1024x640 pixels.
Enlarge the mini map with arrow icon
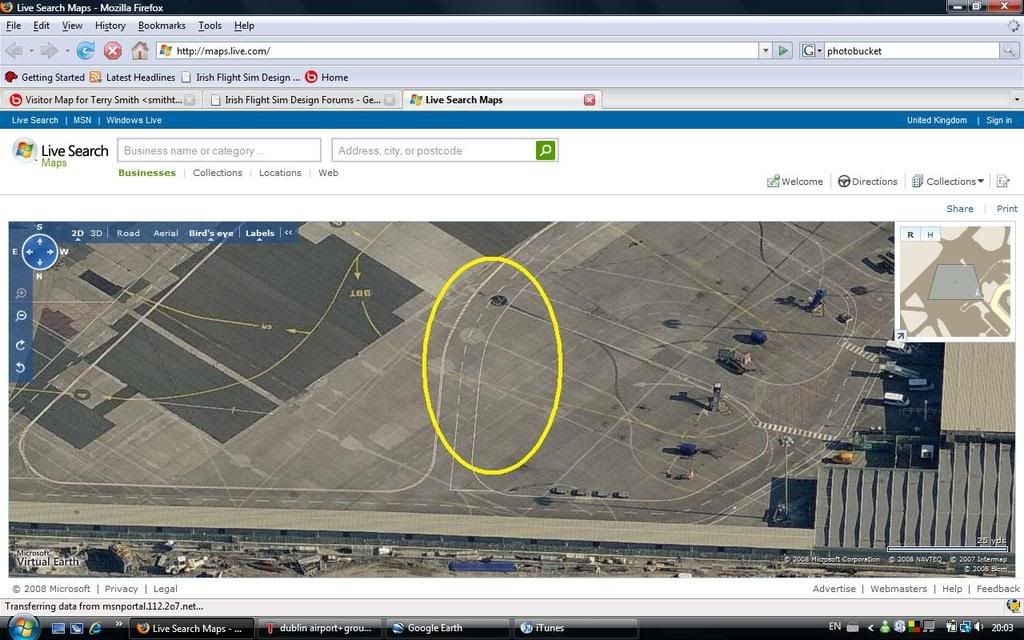tap(901, 336)
